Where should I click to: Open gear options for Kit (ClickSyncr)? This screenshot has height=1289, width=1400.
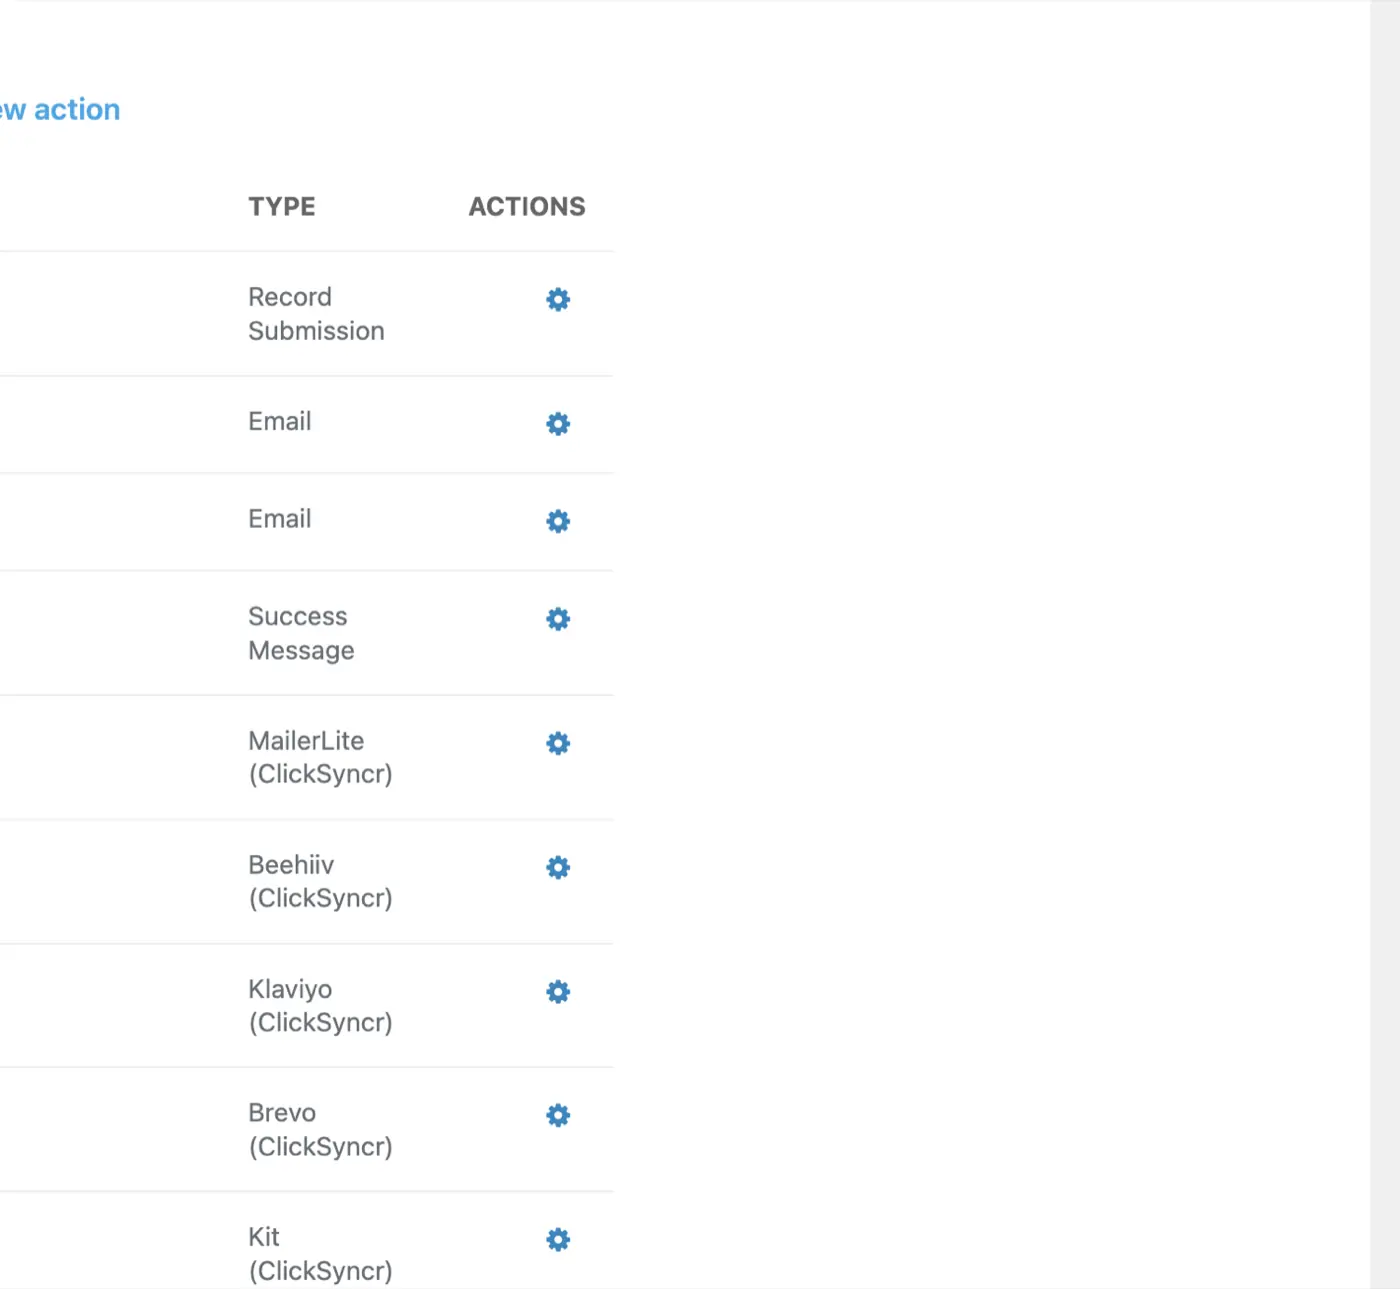coord(558,1240)
